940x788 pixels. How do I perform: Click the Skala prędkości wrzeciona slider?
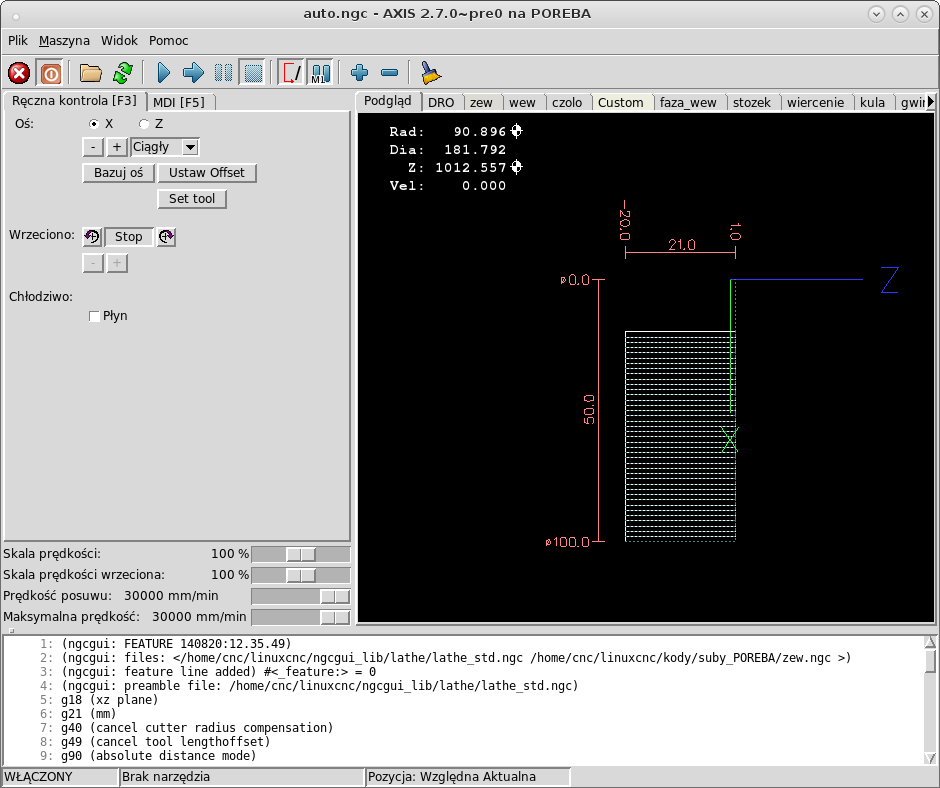[x=300, y=575]
